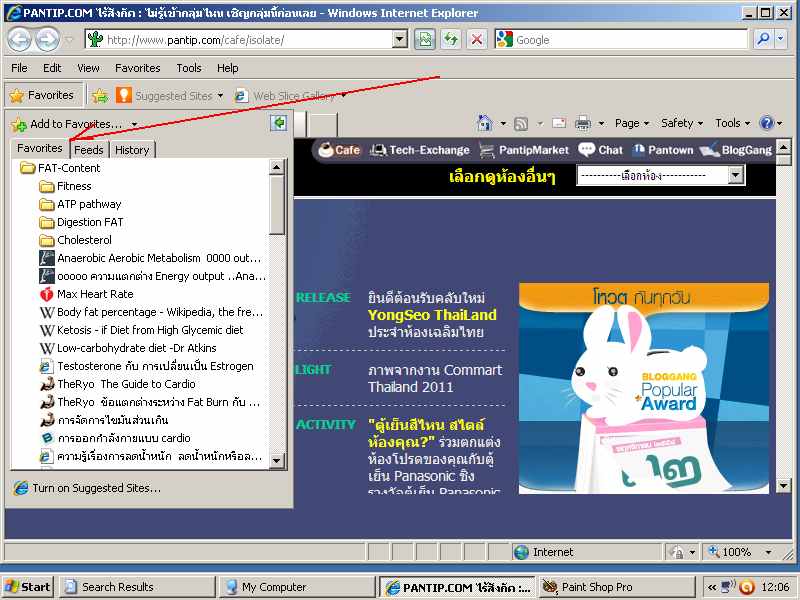Open the File menu
Viewport: 800px width, 600px height.
click(x=19, y=68)
